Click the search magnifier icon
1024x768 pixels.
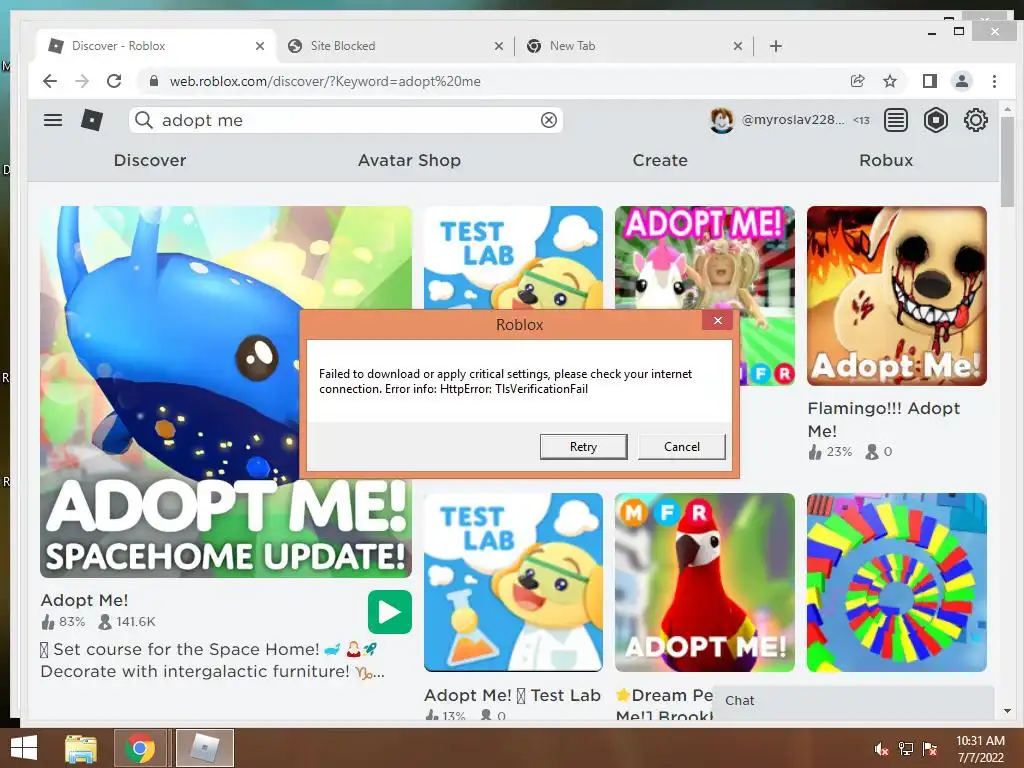pos(144,120)
